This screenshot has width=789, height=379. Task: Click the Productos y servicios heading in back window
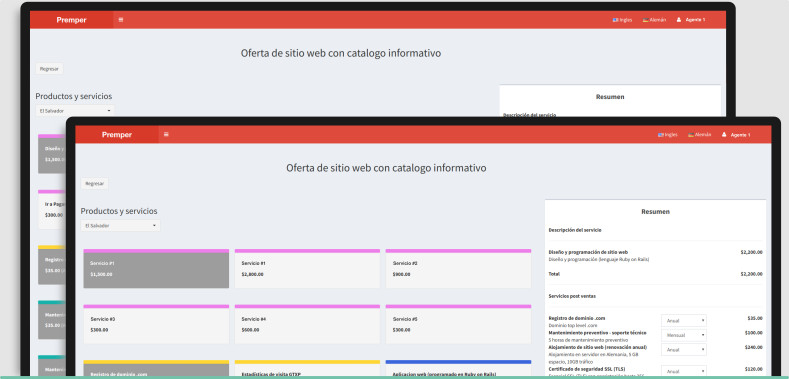click(x=73, y=96)
